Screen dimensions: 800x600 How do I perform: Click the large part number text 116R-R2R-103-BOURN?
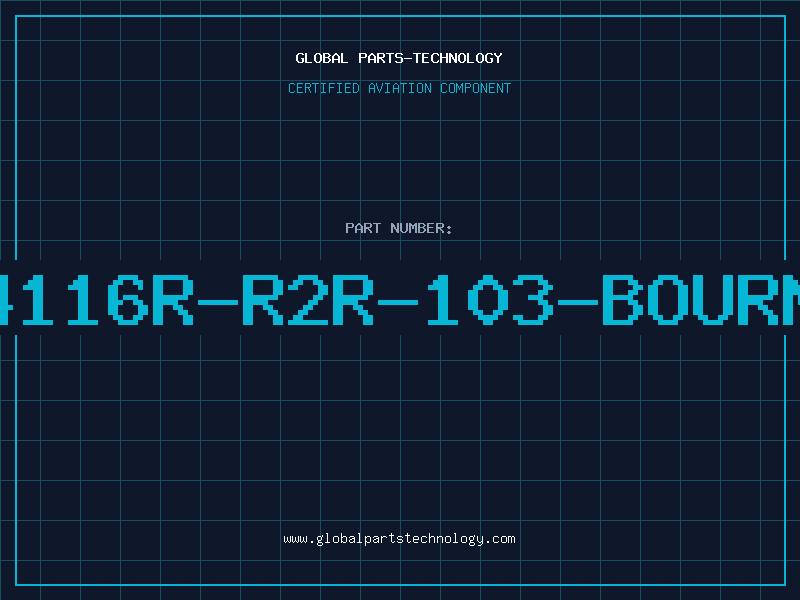coord(400,300)
